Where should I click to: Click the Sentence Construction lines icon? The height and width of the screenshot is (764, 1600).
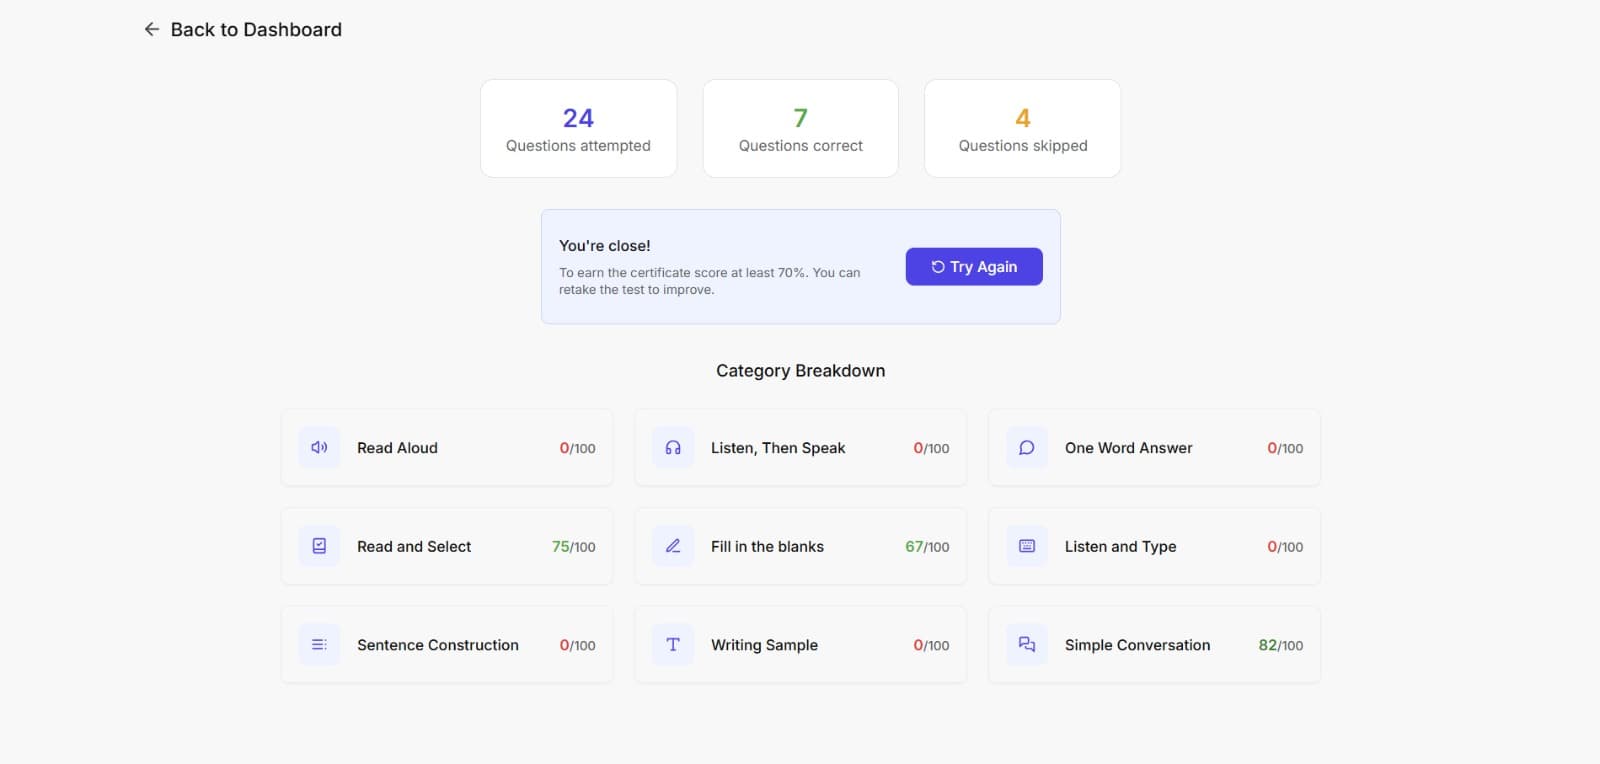point(319,645)
